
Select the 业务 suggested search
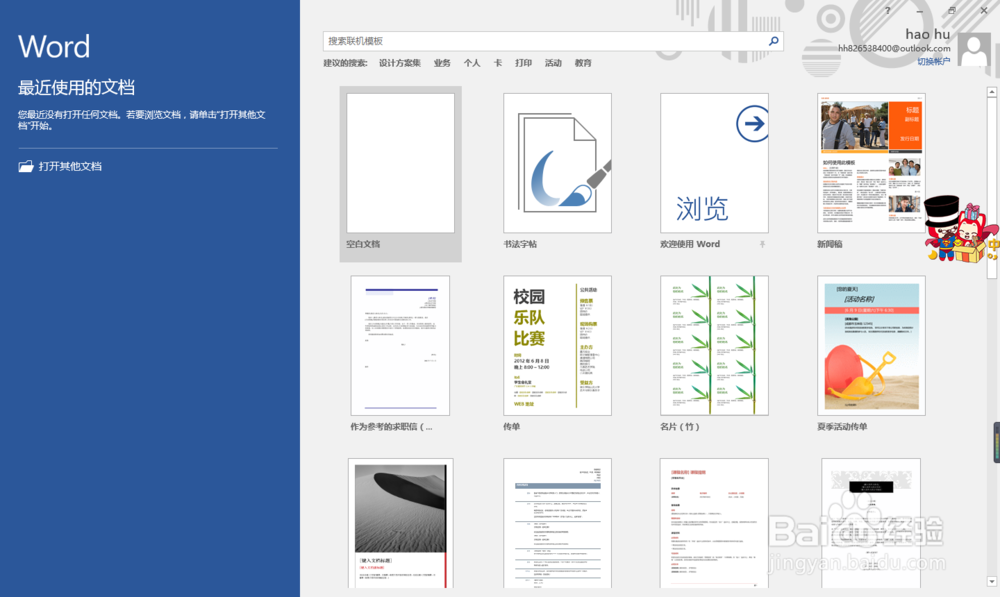coord(441,62)
